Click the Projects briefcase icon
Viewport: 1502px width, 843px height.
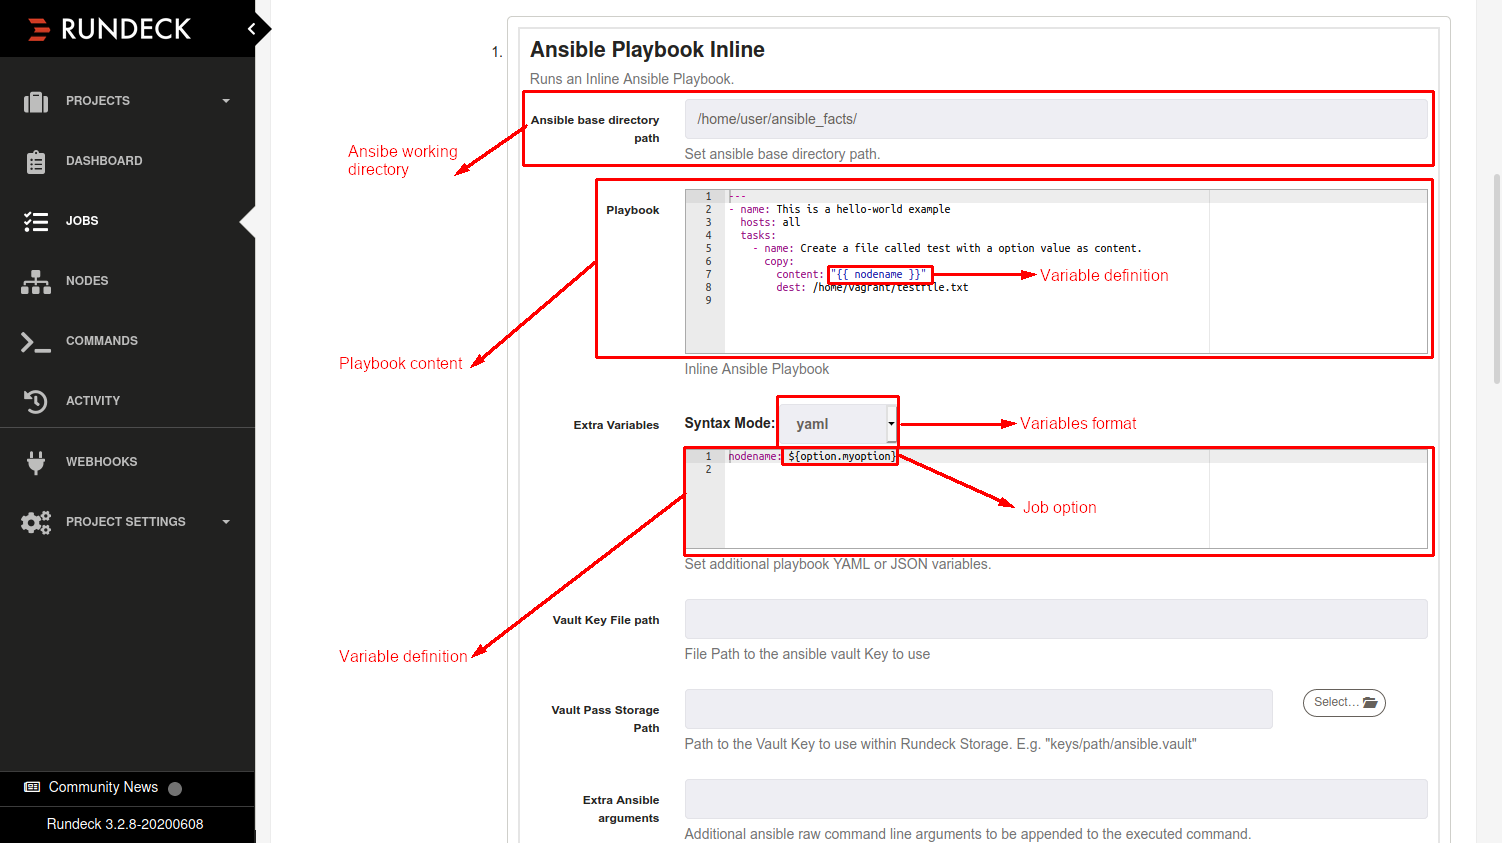[36, 101]
